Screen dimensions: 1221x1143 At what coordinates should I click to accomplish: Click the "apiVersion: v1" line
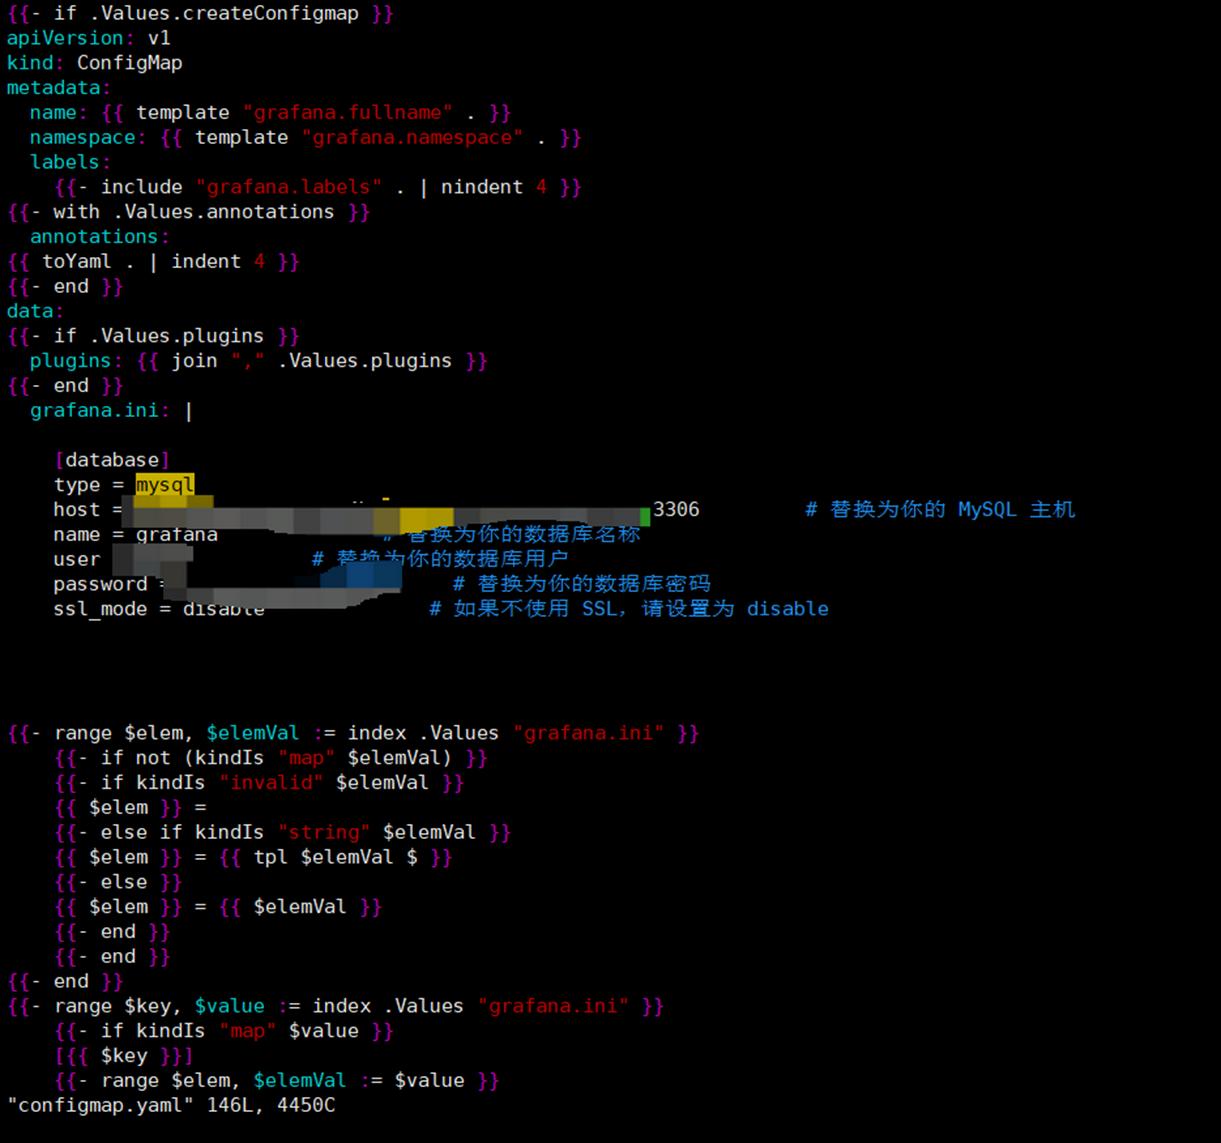89,38
